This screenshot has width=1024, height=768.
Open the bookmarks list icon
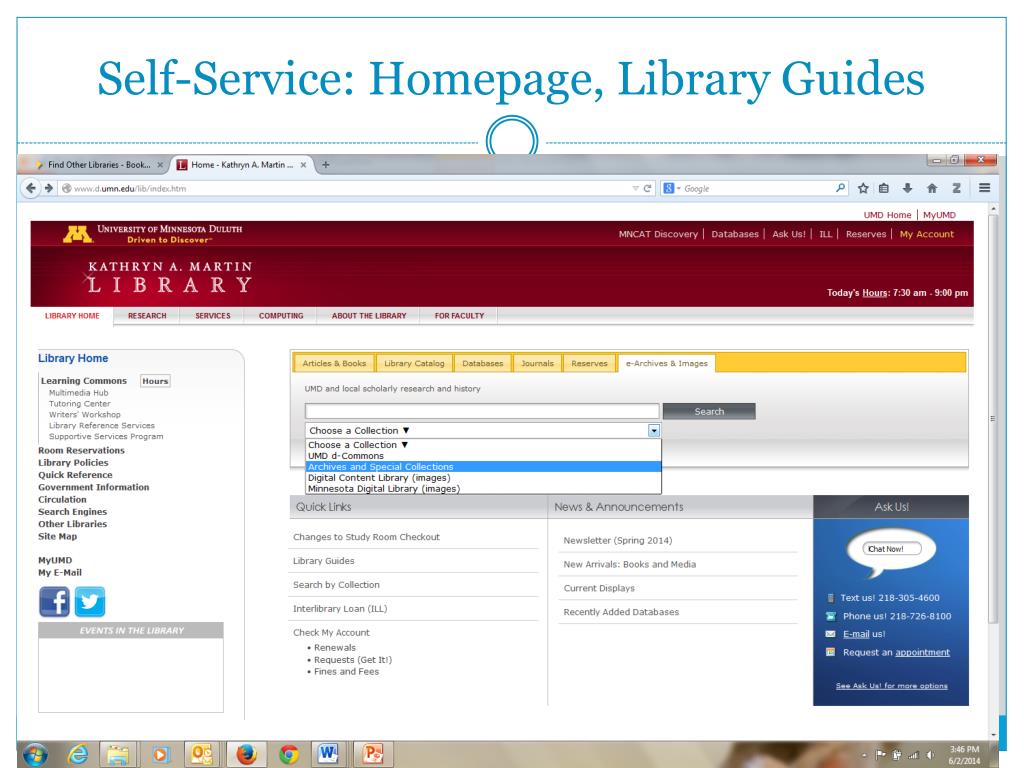click(x=884, y=188)
